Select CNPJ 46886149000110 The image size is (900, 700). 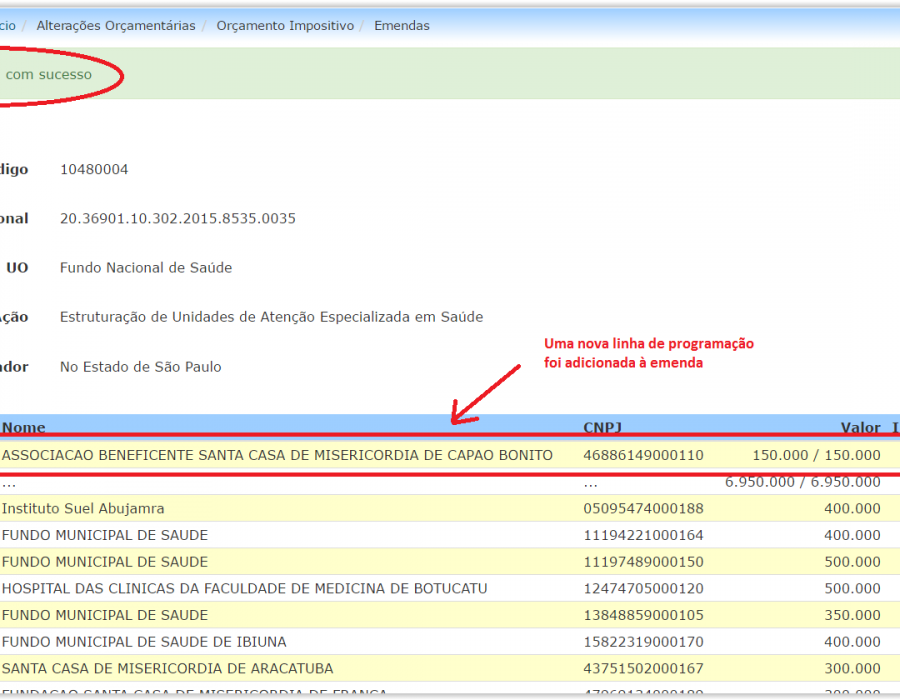pos(643,455)
